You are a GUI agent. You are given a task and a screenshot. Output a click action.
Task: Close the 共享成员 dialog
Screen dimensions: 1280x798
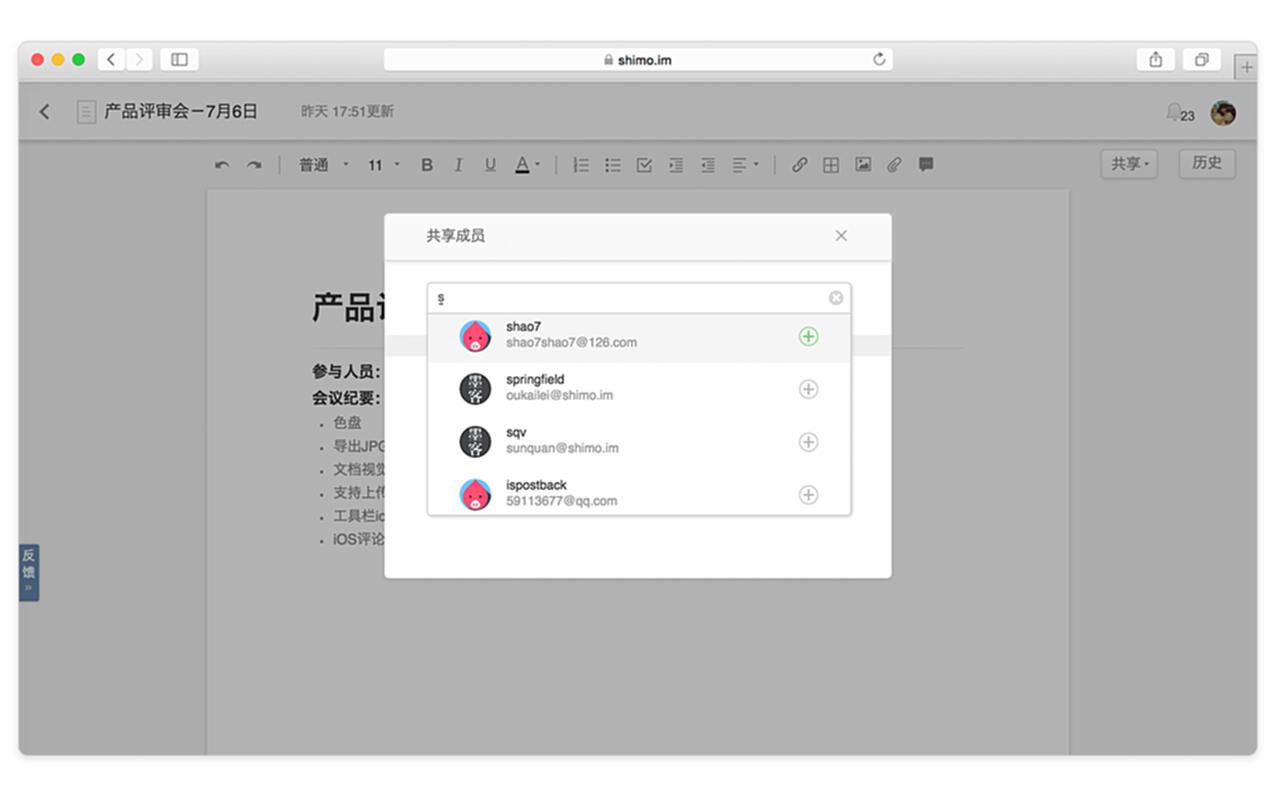[x=841, y=236]
